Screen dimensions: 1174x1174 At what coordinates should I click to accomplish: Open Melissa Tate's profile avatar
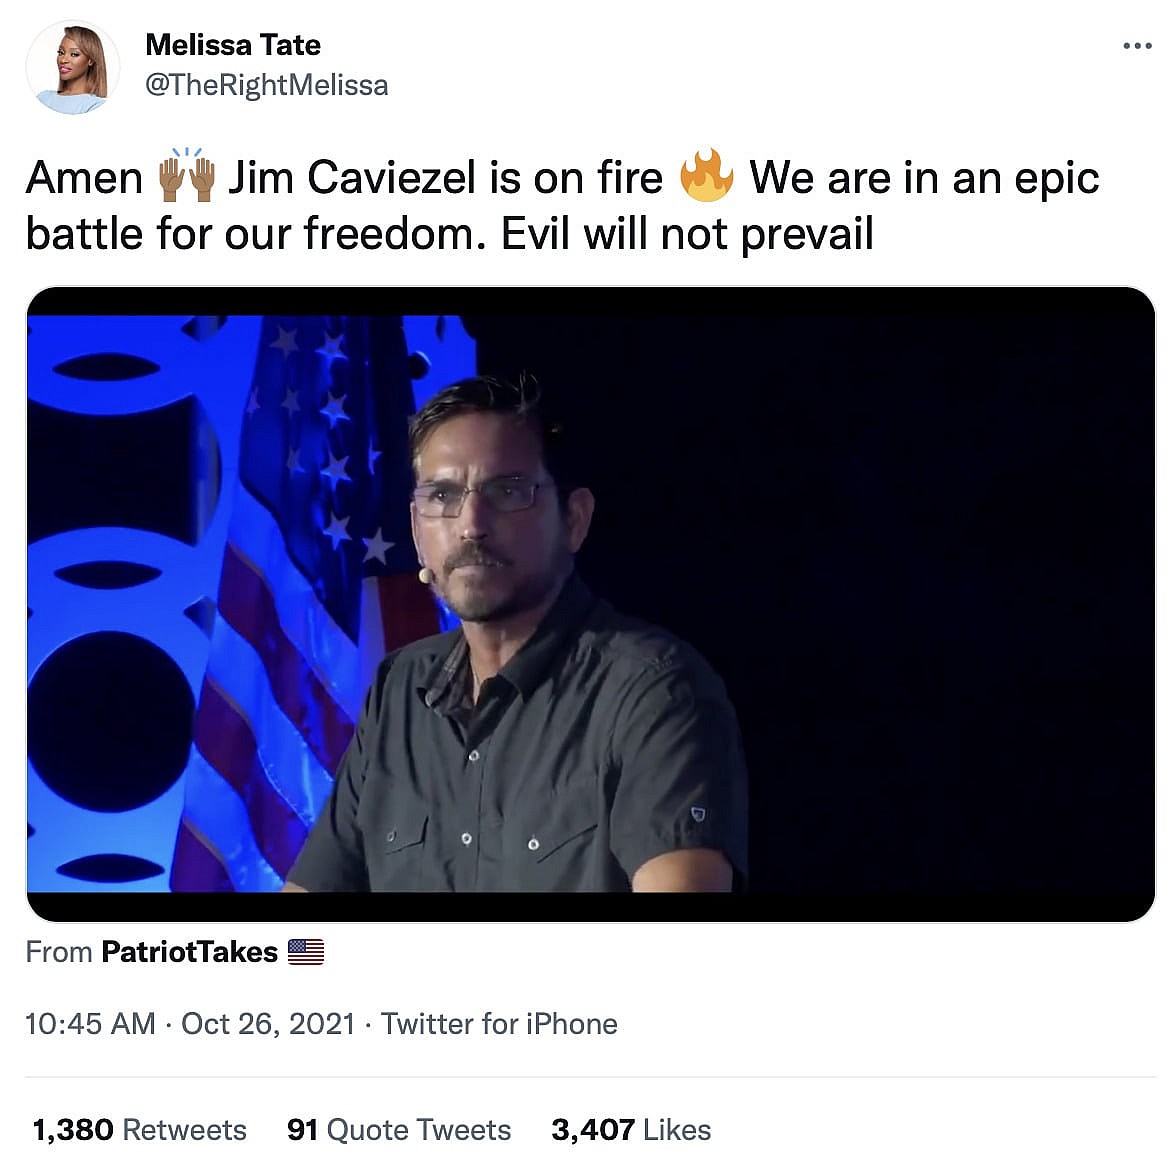(x=73, y=67)
